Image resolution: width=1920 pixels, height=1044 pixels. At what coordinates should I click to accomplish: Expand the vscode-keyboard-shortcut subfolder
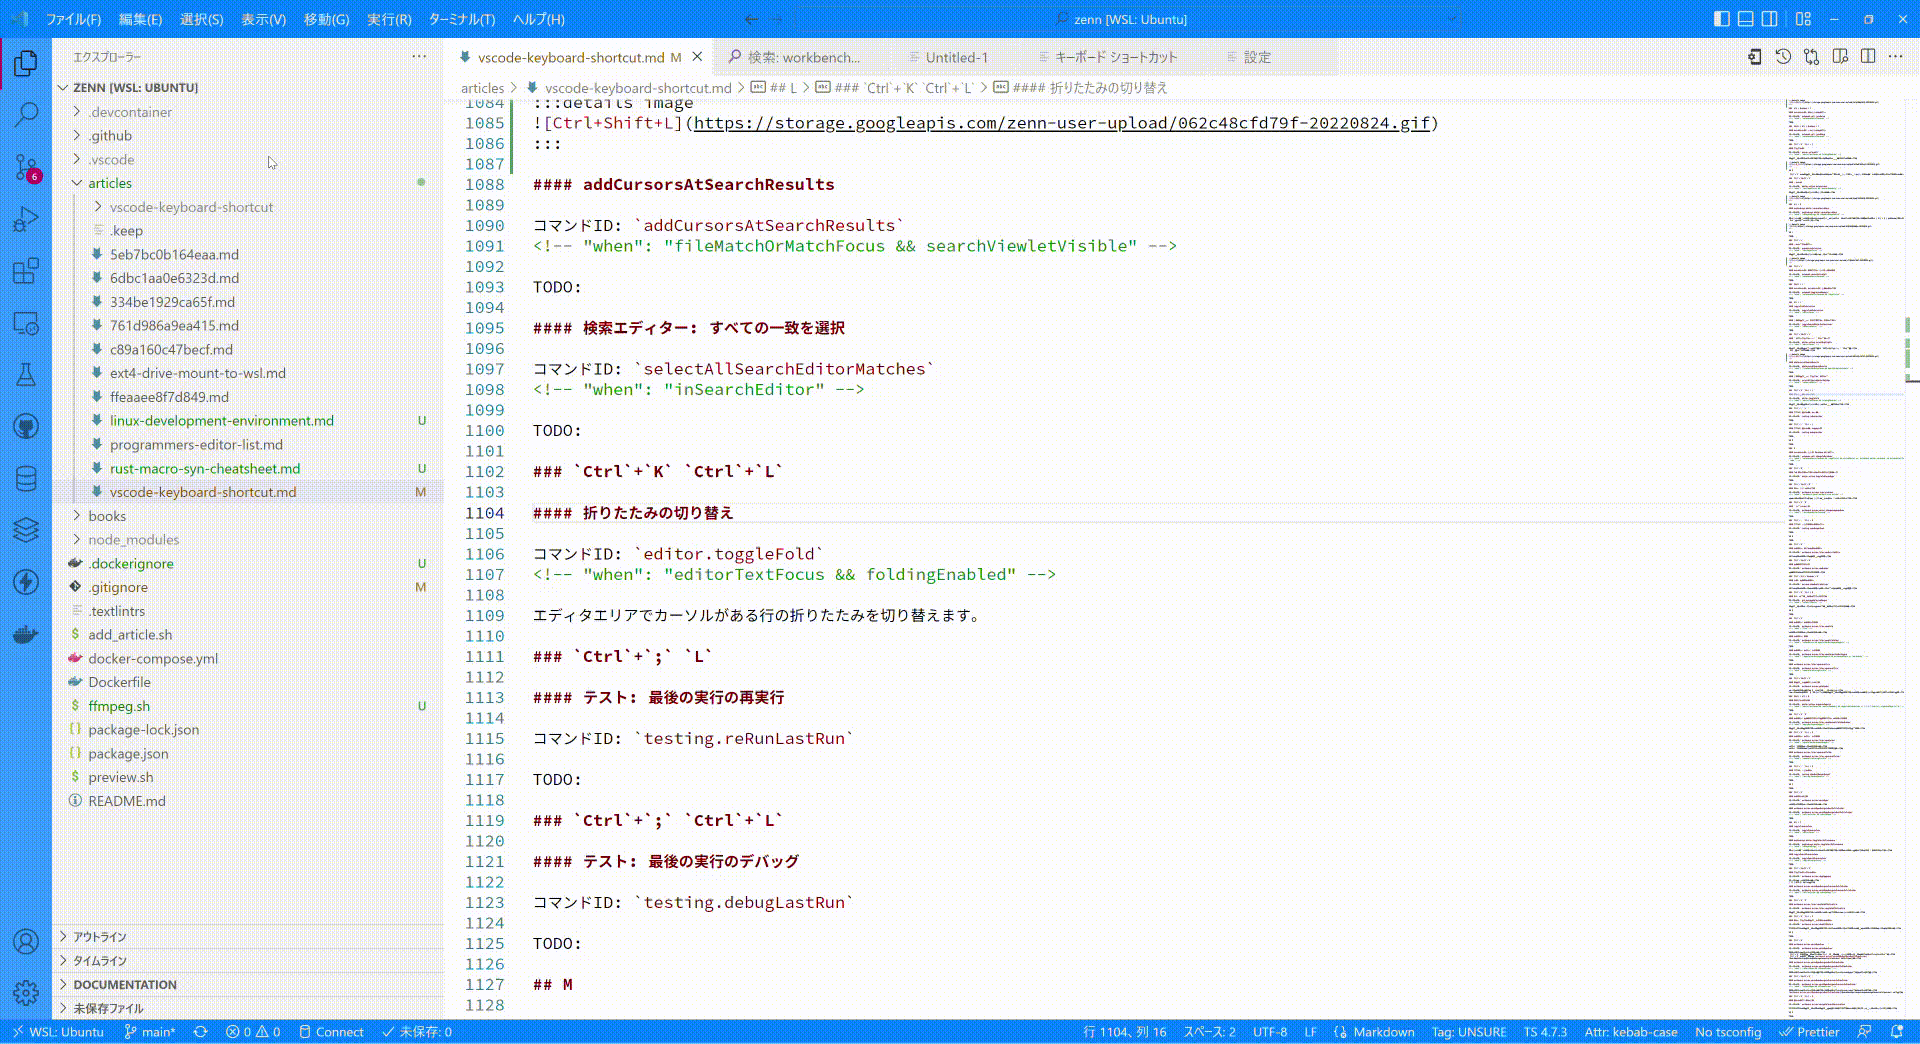[190, 207]
